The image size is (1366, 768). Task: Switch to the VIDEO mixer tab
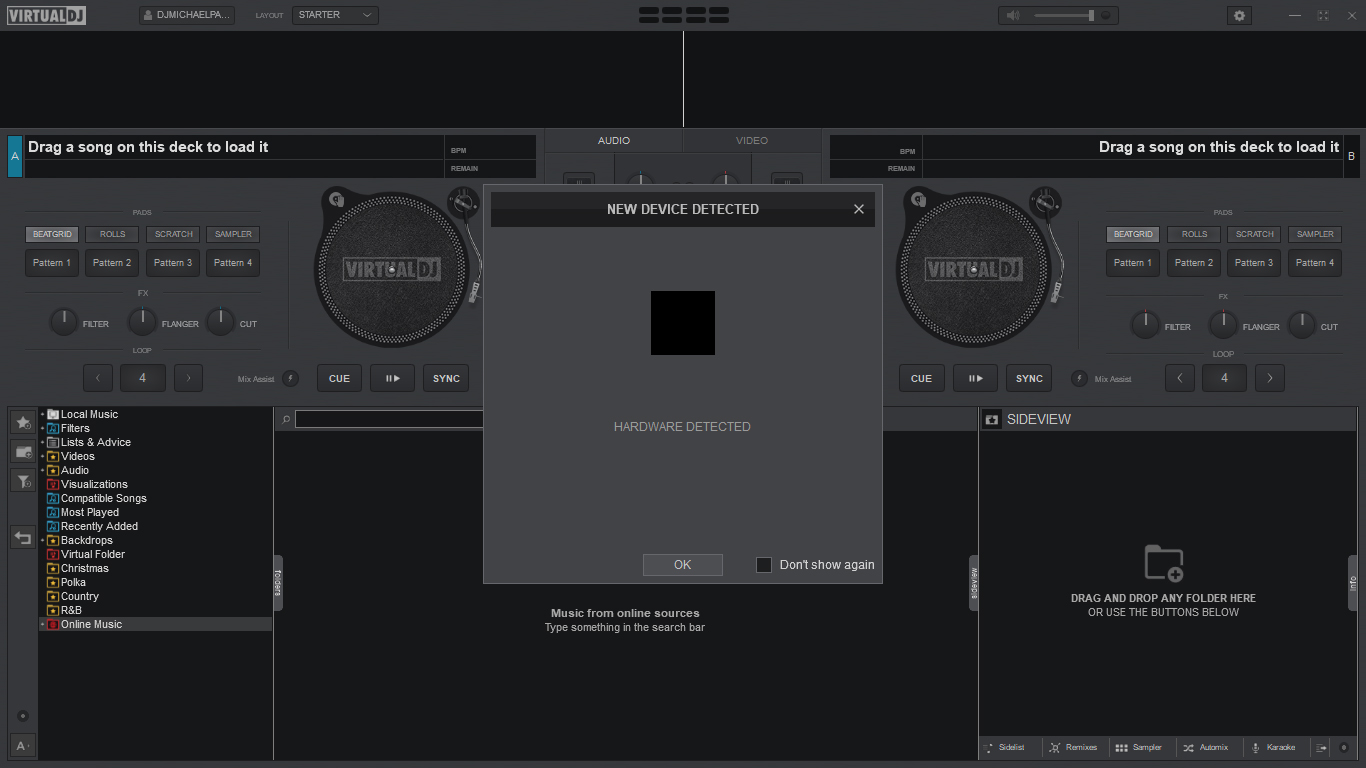752,140
